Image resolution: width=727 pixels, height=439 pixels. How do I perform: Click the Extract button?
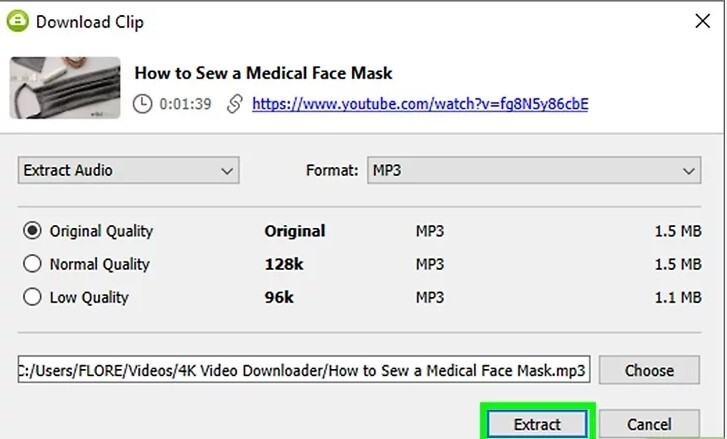click(x=537, y=424)
